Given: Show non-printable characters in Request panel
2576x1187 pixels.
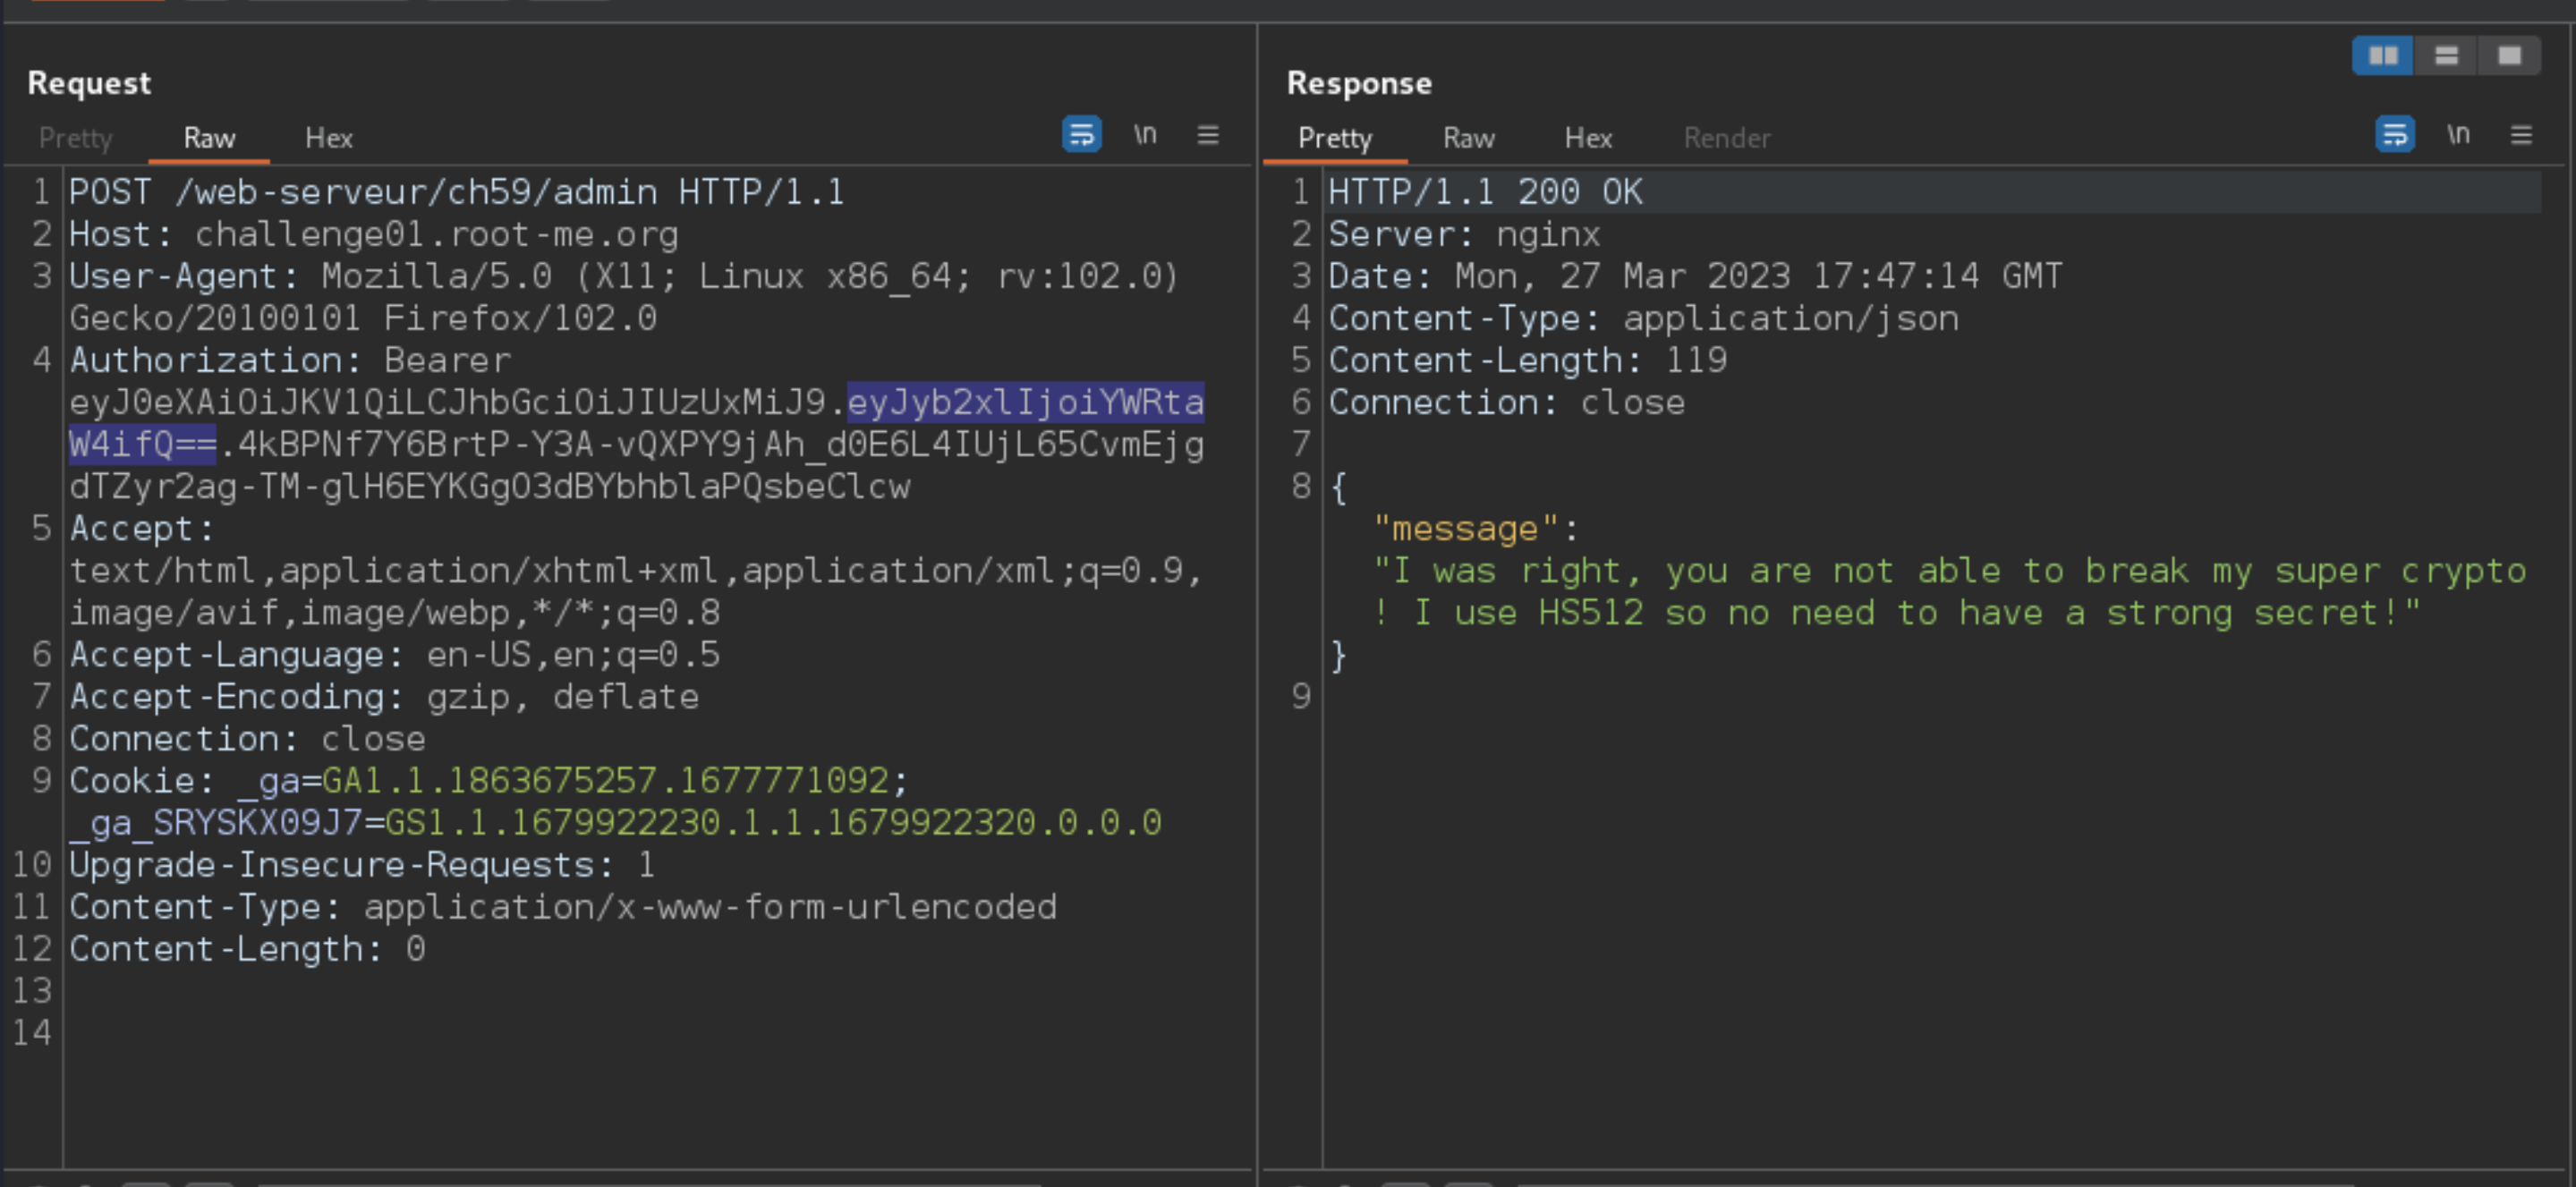Looking at the screenshot, I should coord(1145,134).
